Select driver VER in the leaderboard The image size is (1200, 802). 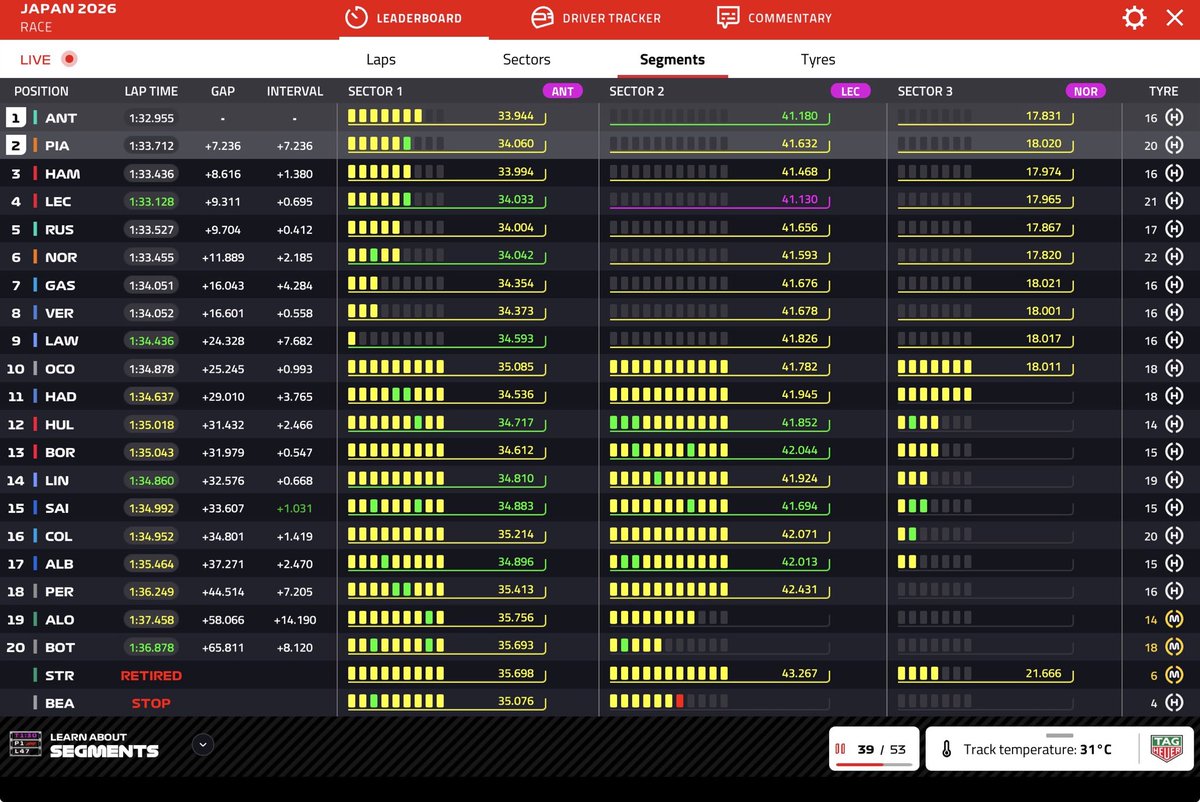[59, 313]
